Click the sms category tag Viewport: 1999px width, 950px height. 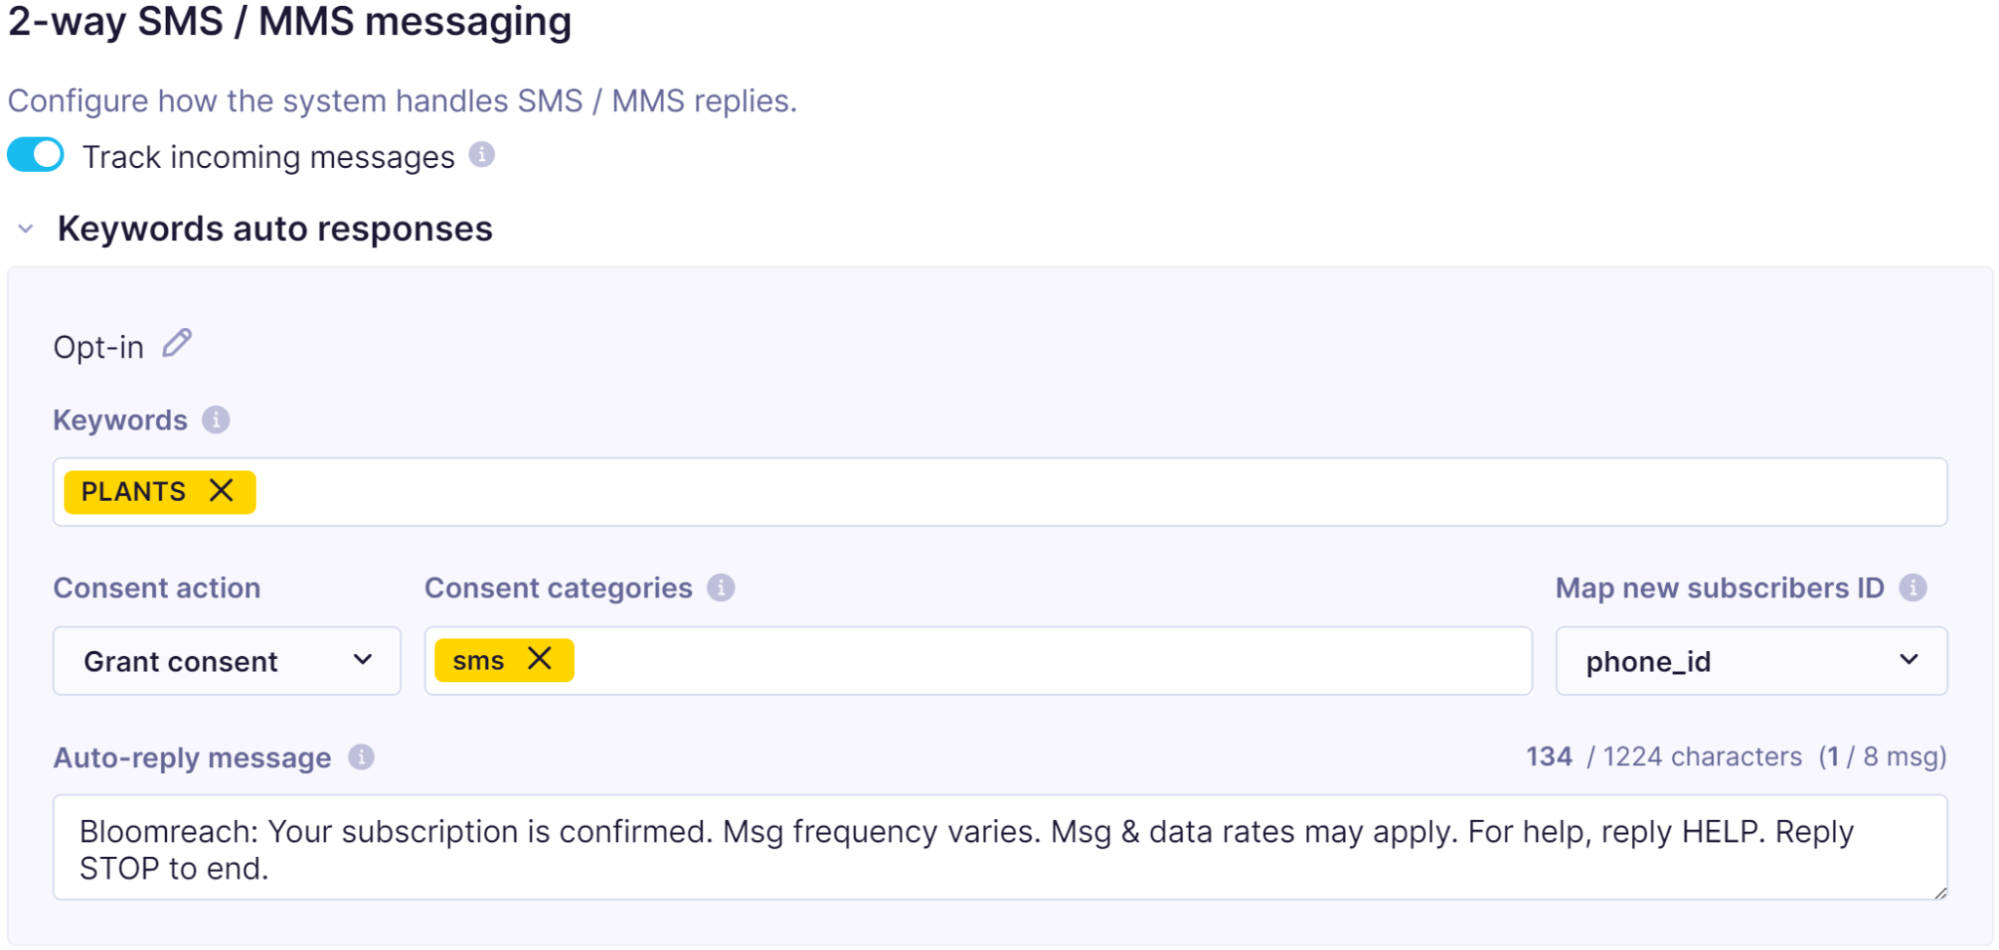[478, 661]
